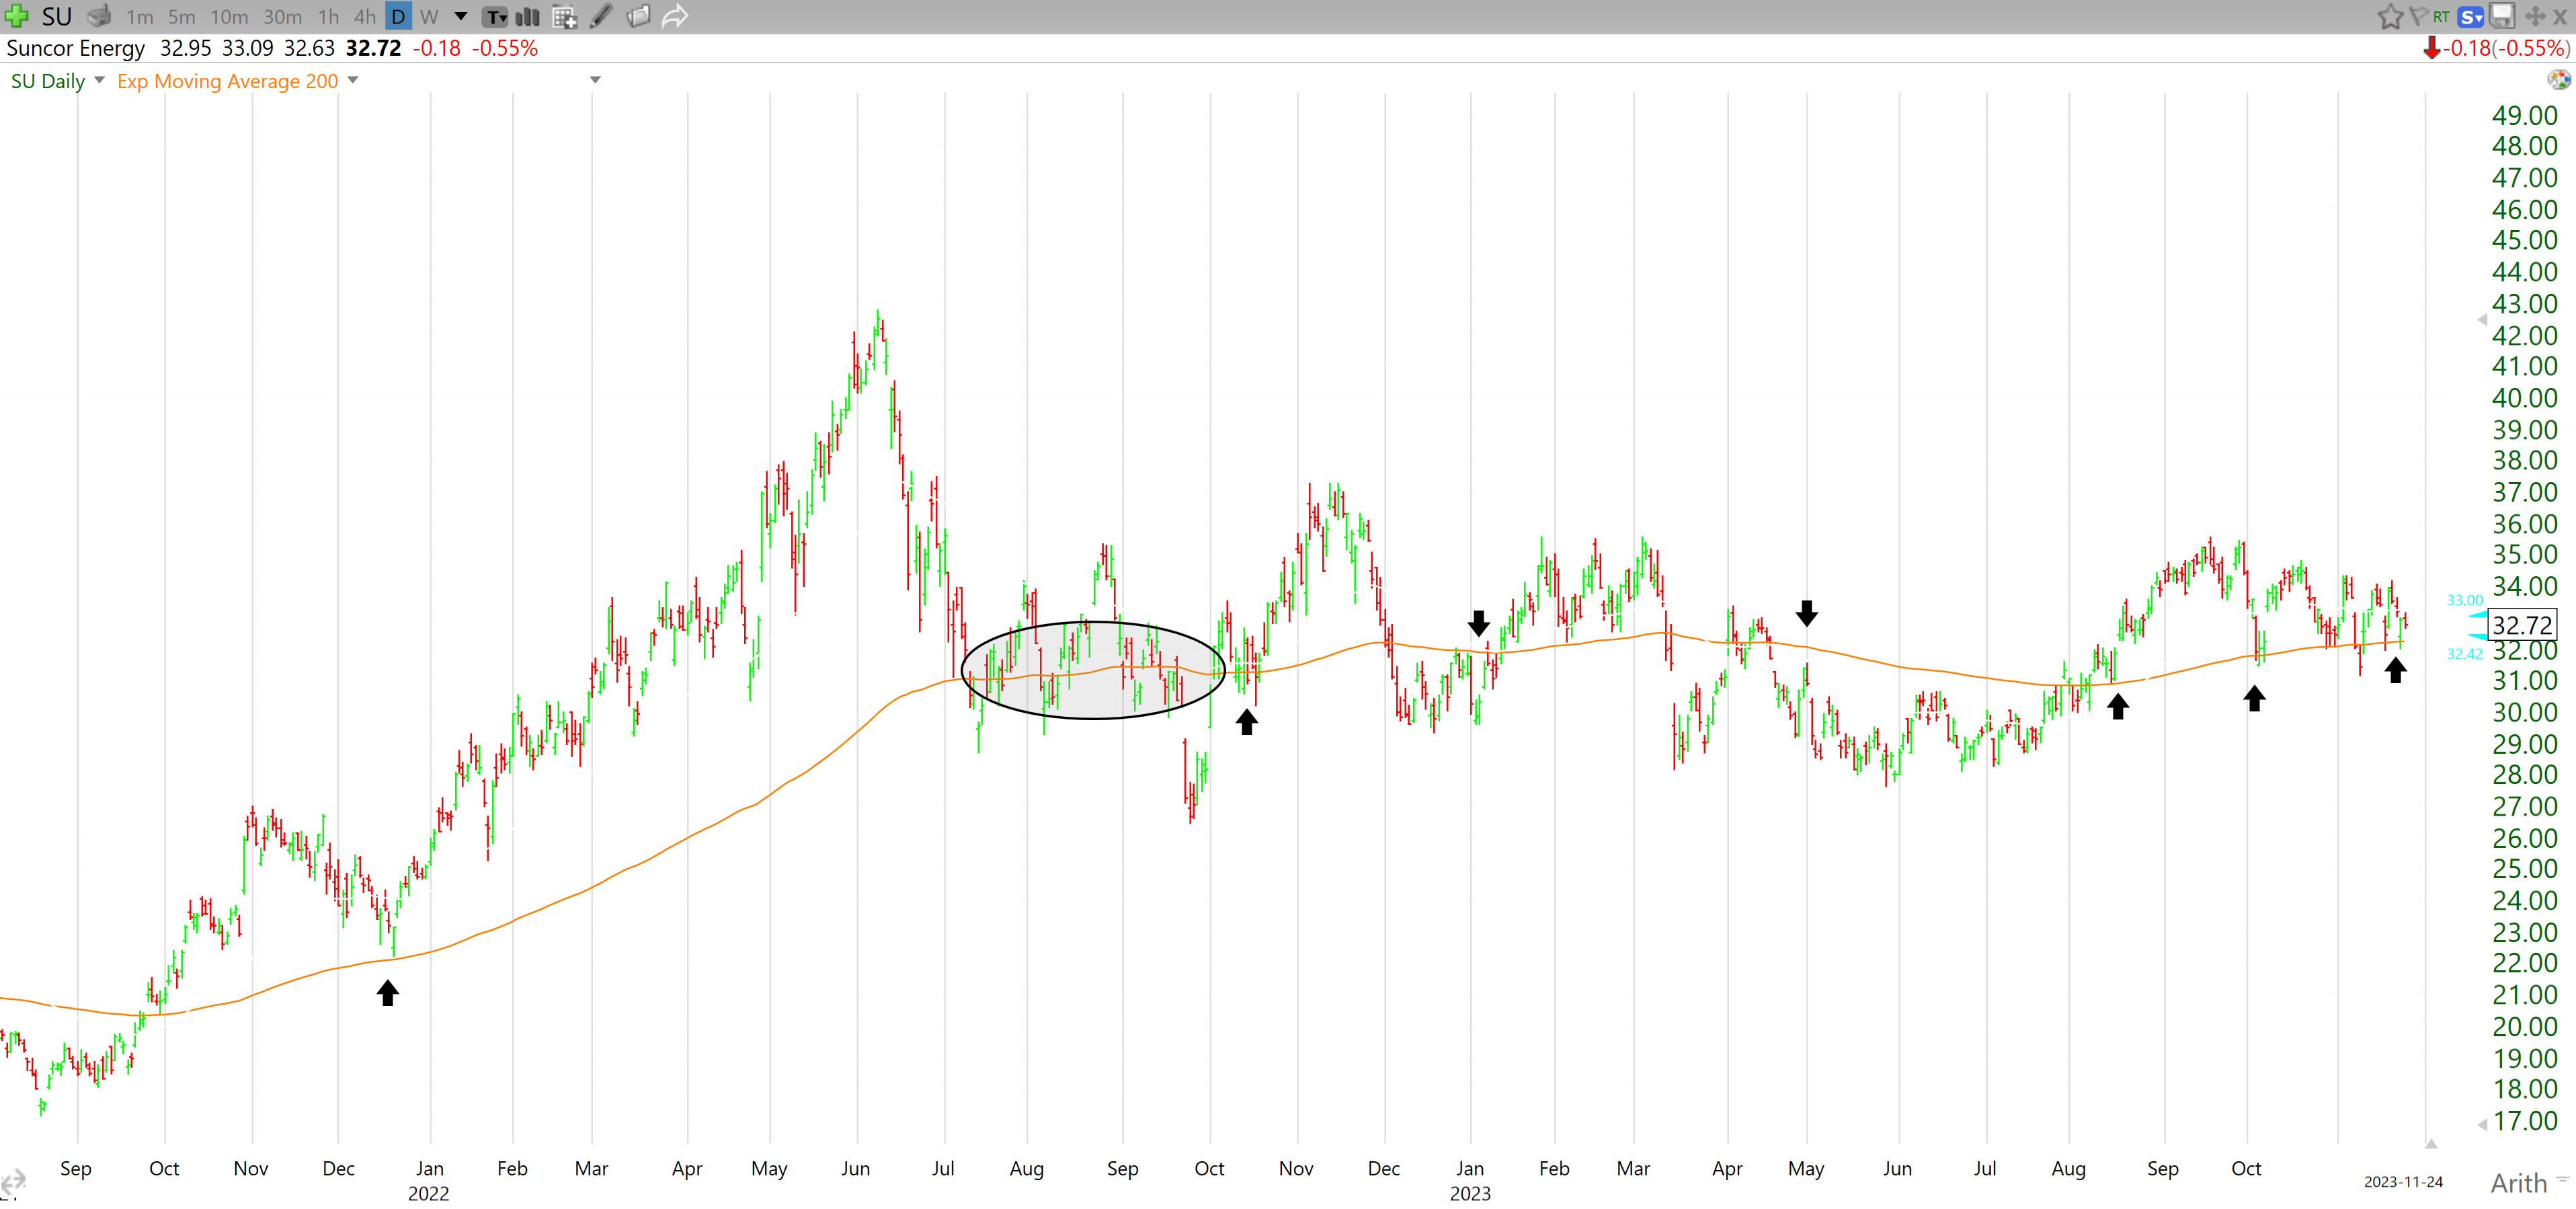
Task: Click the SU ticker symbol text
Action: 57,16
